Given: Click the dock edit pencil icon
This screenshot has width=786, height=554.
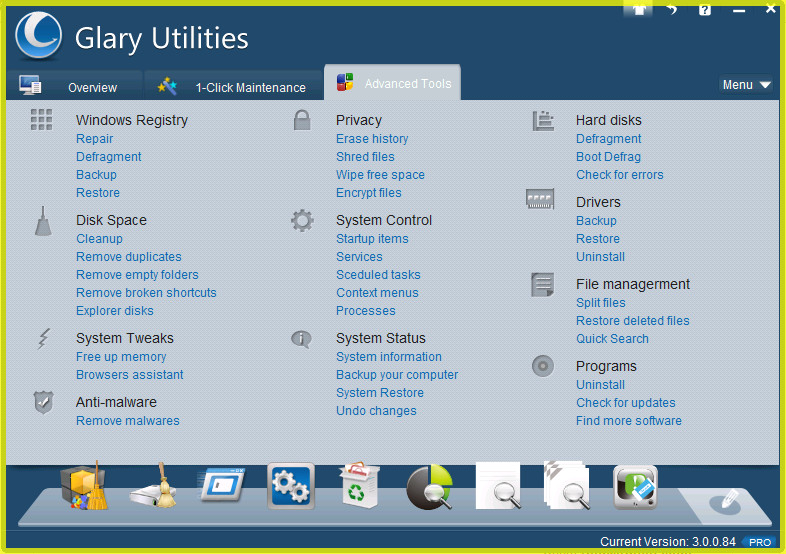Looking at the screenshot, I should point(725,500).
